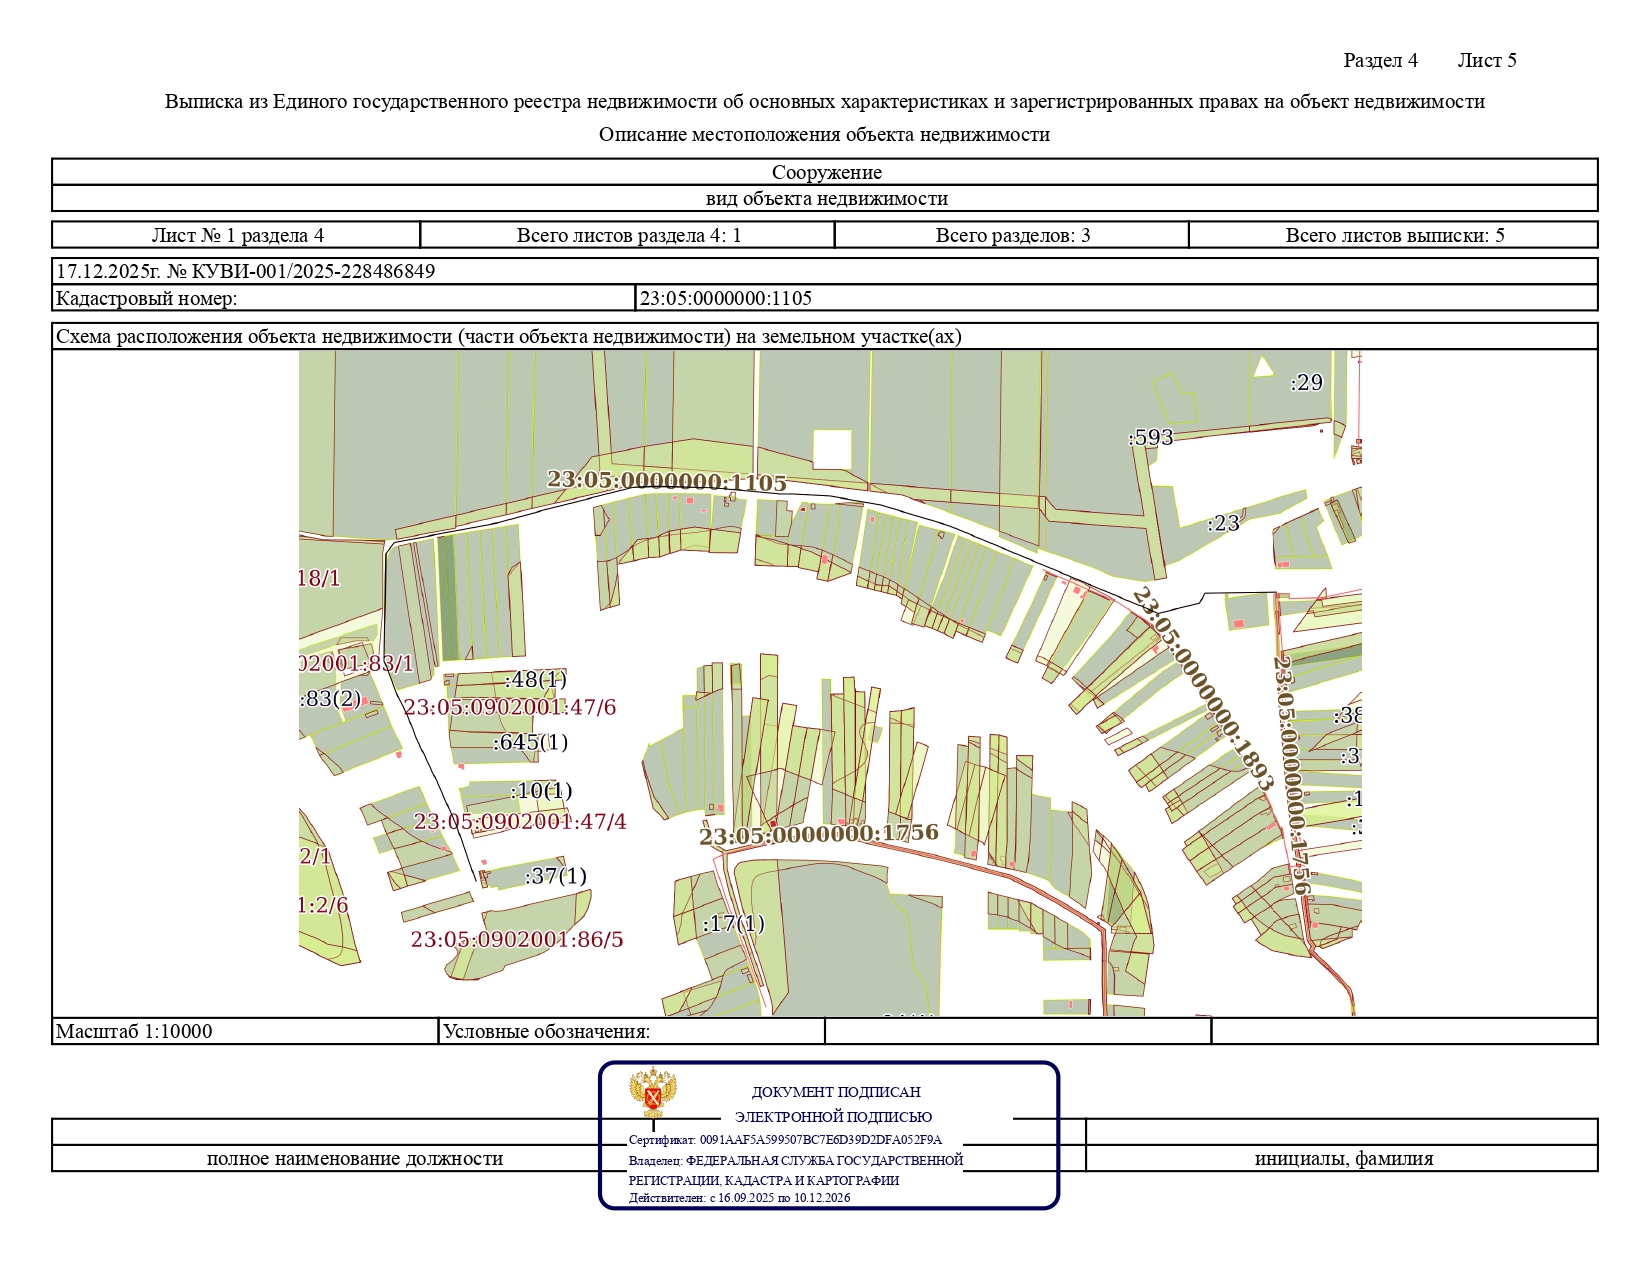Click map label '02001:83/1'
Viewport: 1650px width, 1275px height.
[356, 664]
